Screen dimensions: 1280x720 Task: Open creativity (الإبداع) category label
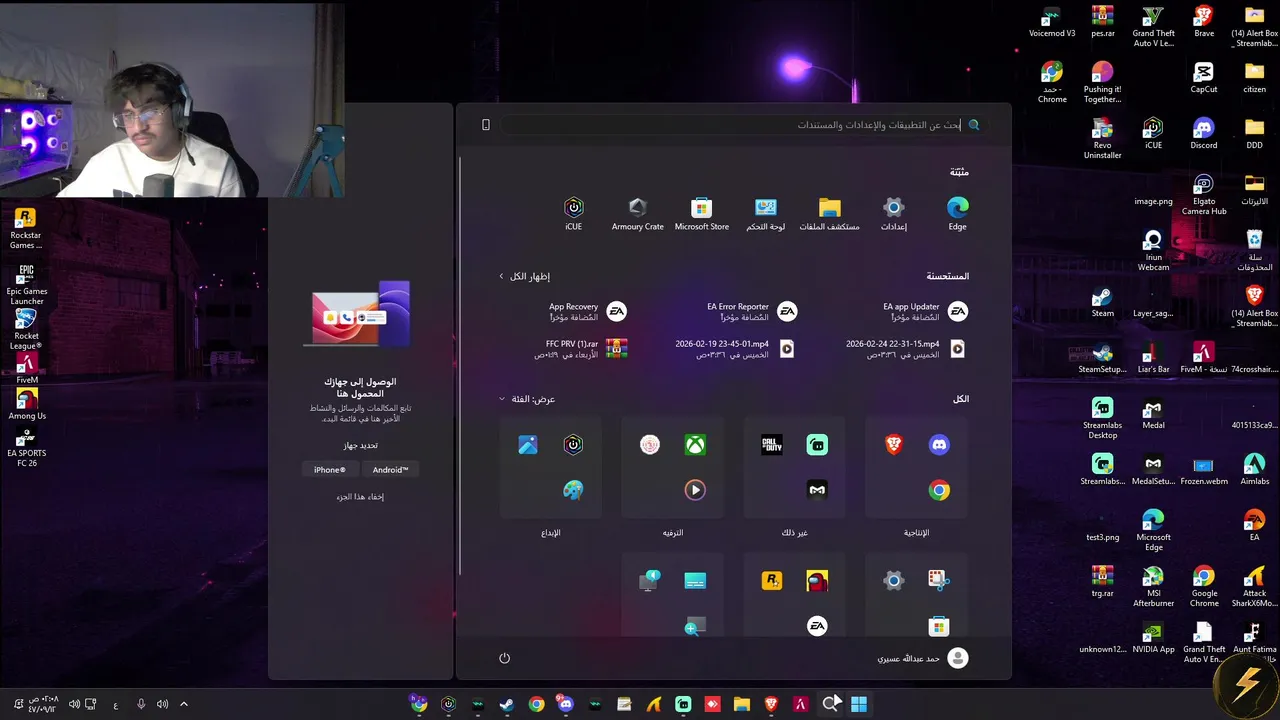tap(551, 533)
